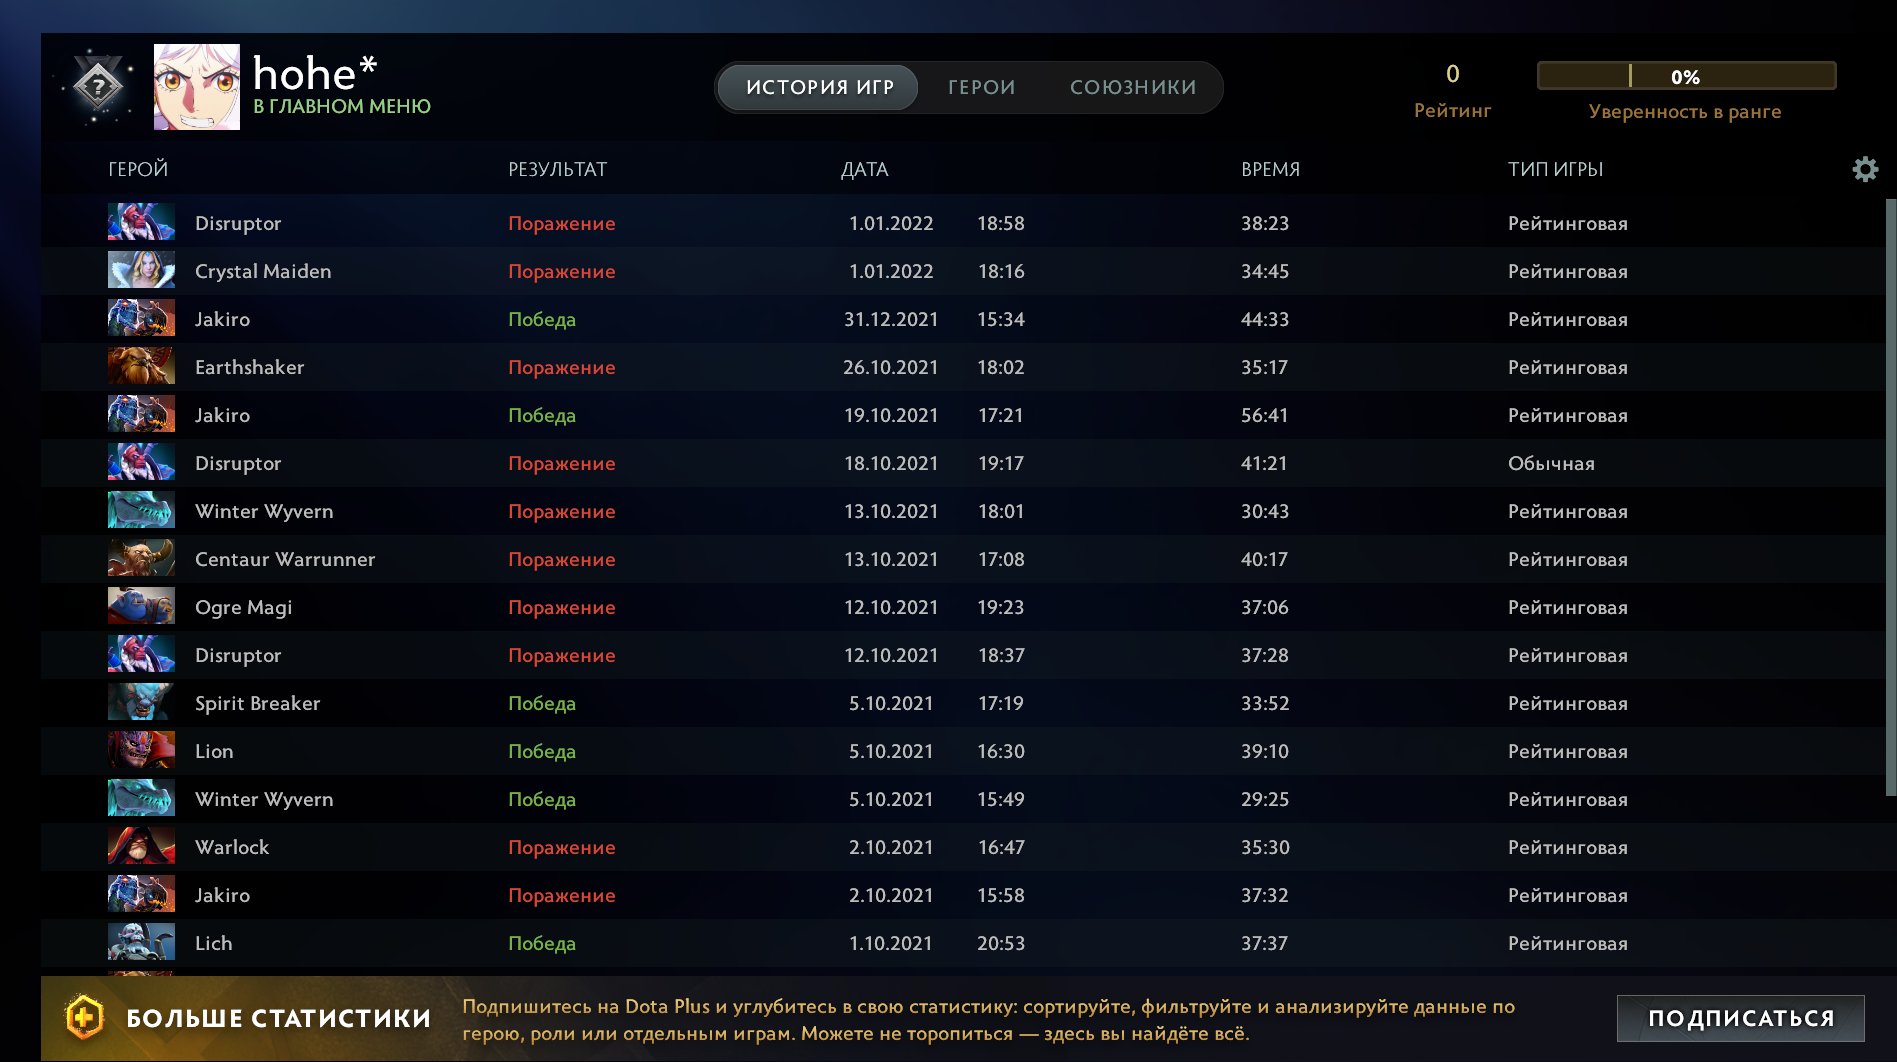Switch to the Герои tab
Screen dimensions: 1897x1062
click(x=980, y=87)
